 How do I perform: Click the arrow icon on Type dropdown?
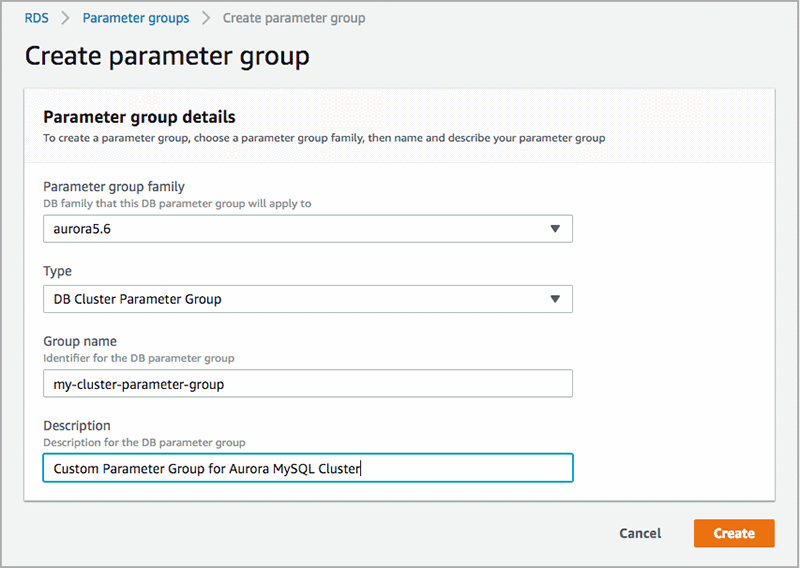pyautogui.click(x=556, y=299)
